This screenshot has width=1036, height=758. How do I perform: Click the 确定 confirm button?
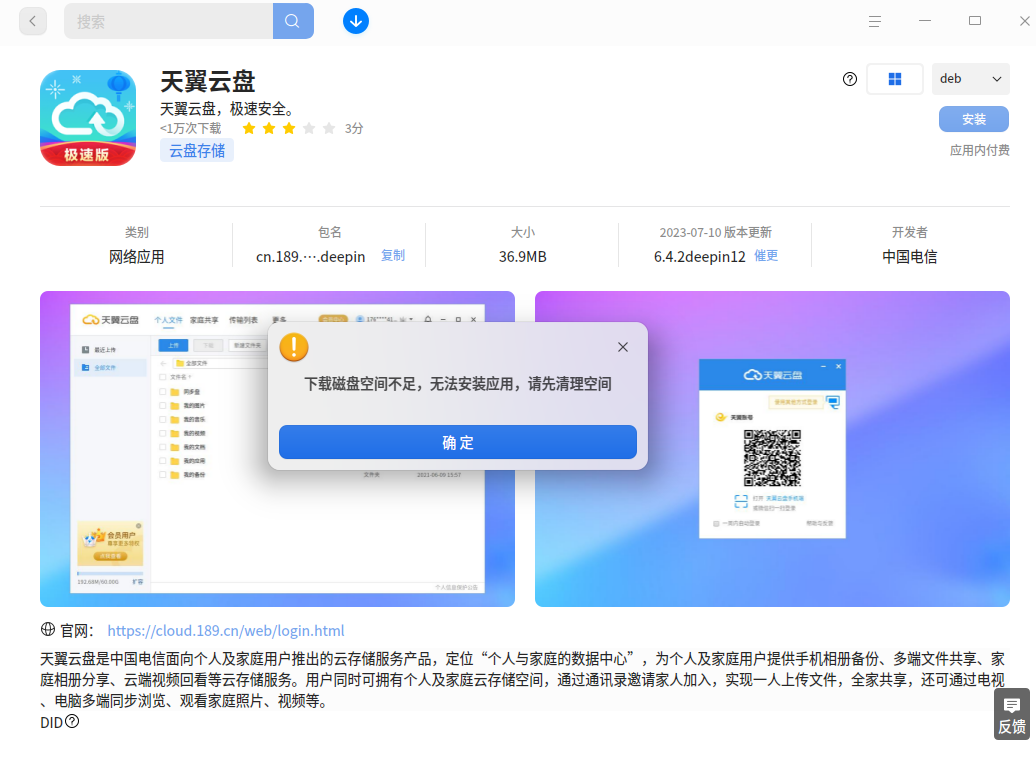coord(457,442)
